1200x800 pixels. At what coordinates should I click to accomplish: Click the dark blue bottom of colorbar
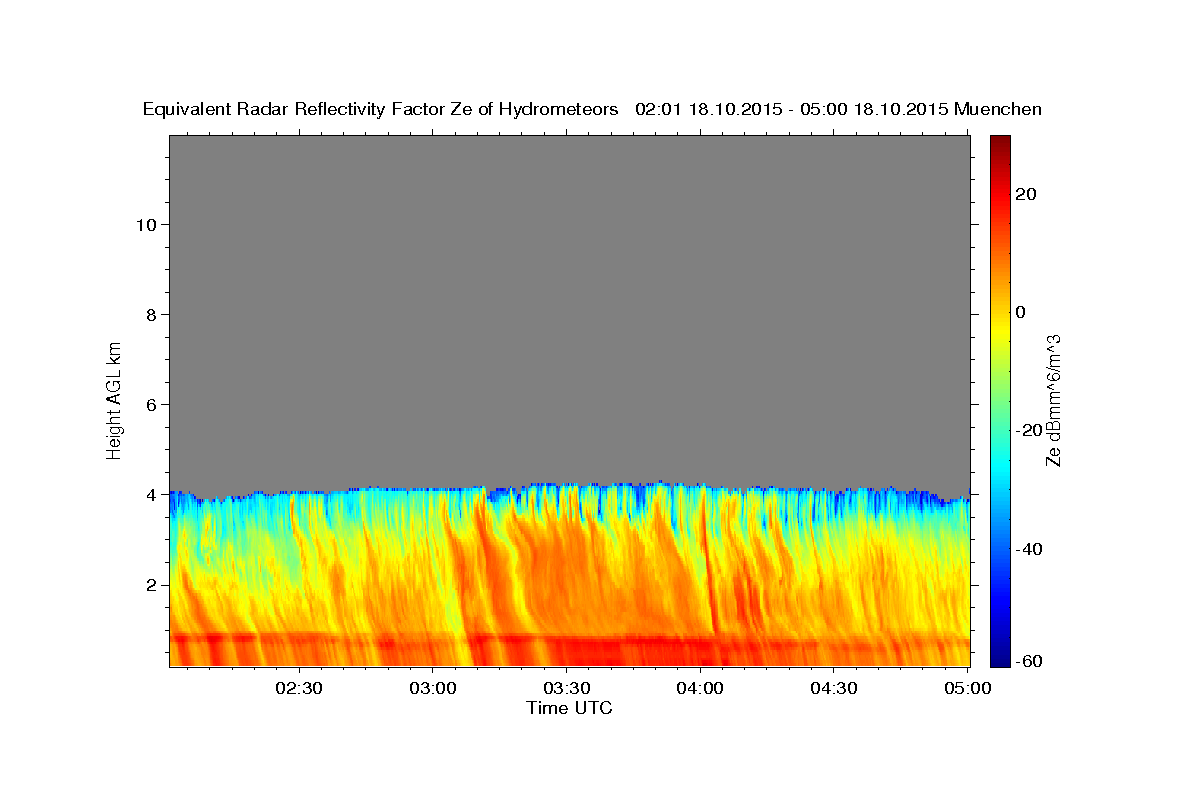[999, 658]
